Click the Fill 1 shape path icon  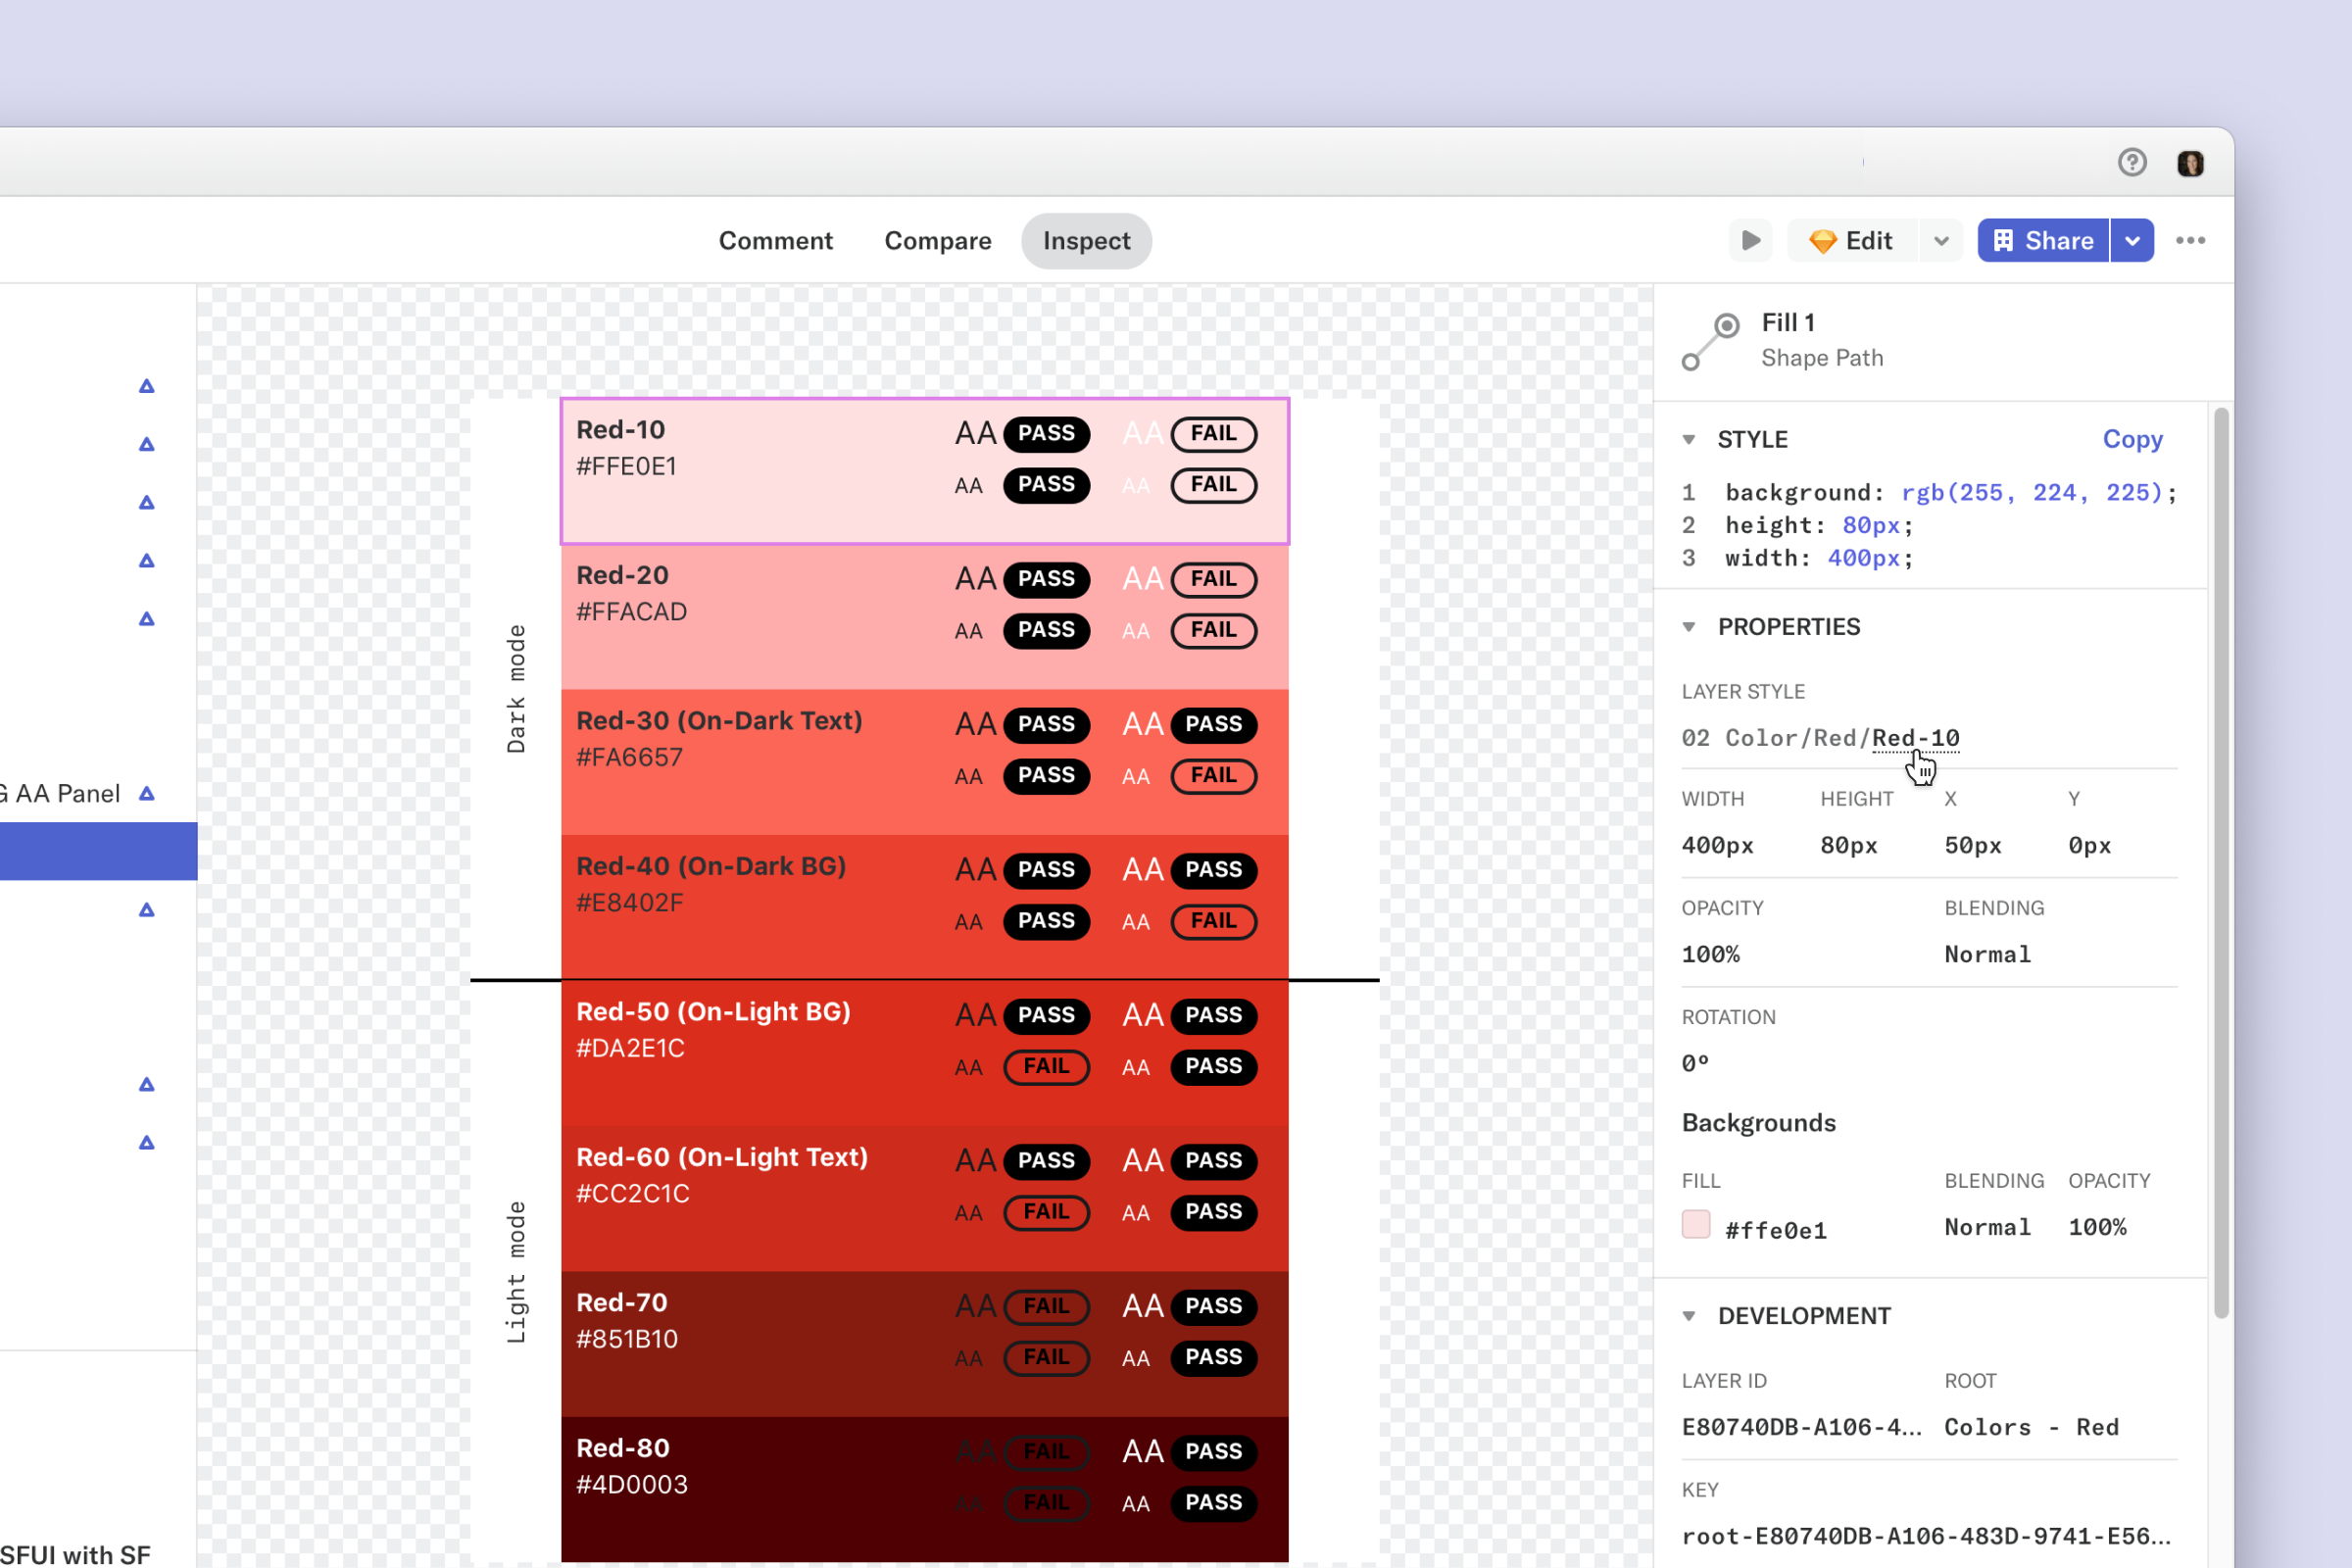pos(1710,341)
